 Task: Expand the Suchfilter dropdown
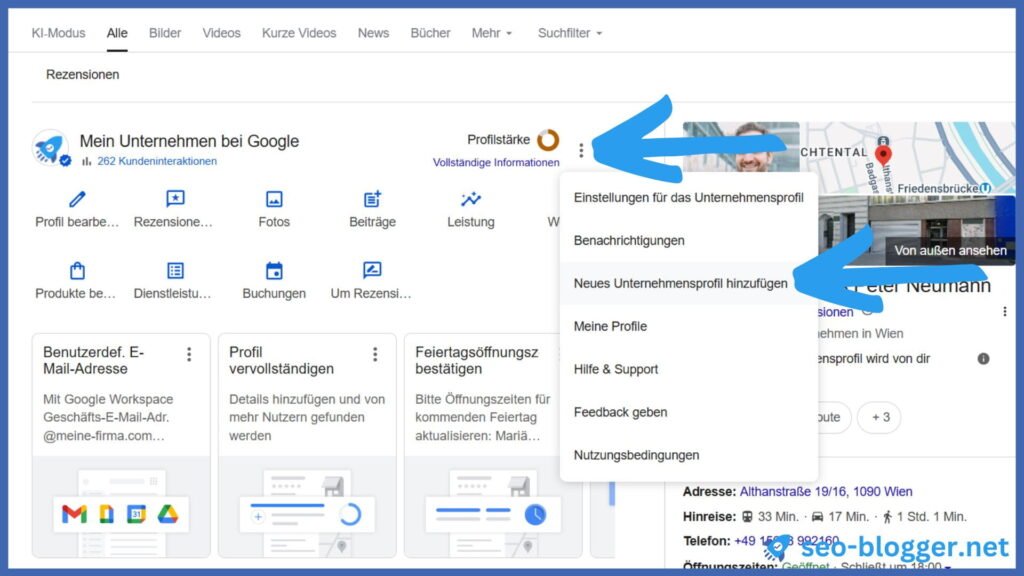(x=569, y=33)
